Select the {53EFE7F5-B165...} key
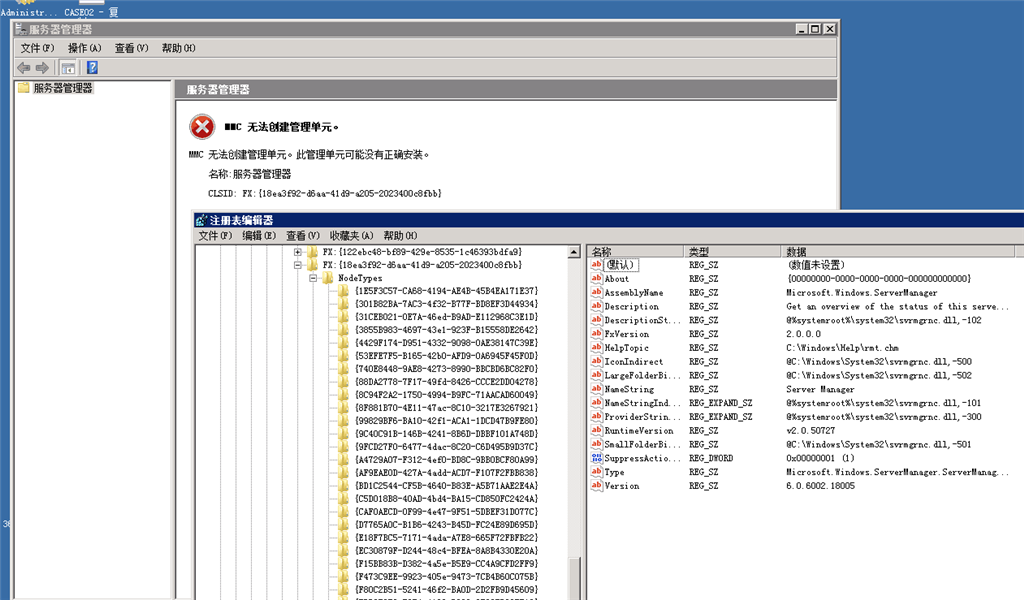Viewport: 1024px width, 600px height. tap(447, 356)
